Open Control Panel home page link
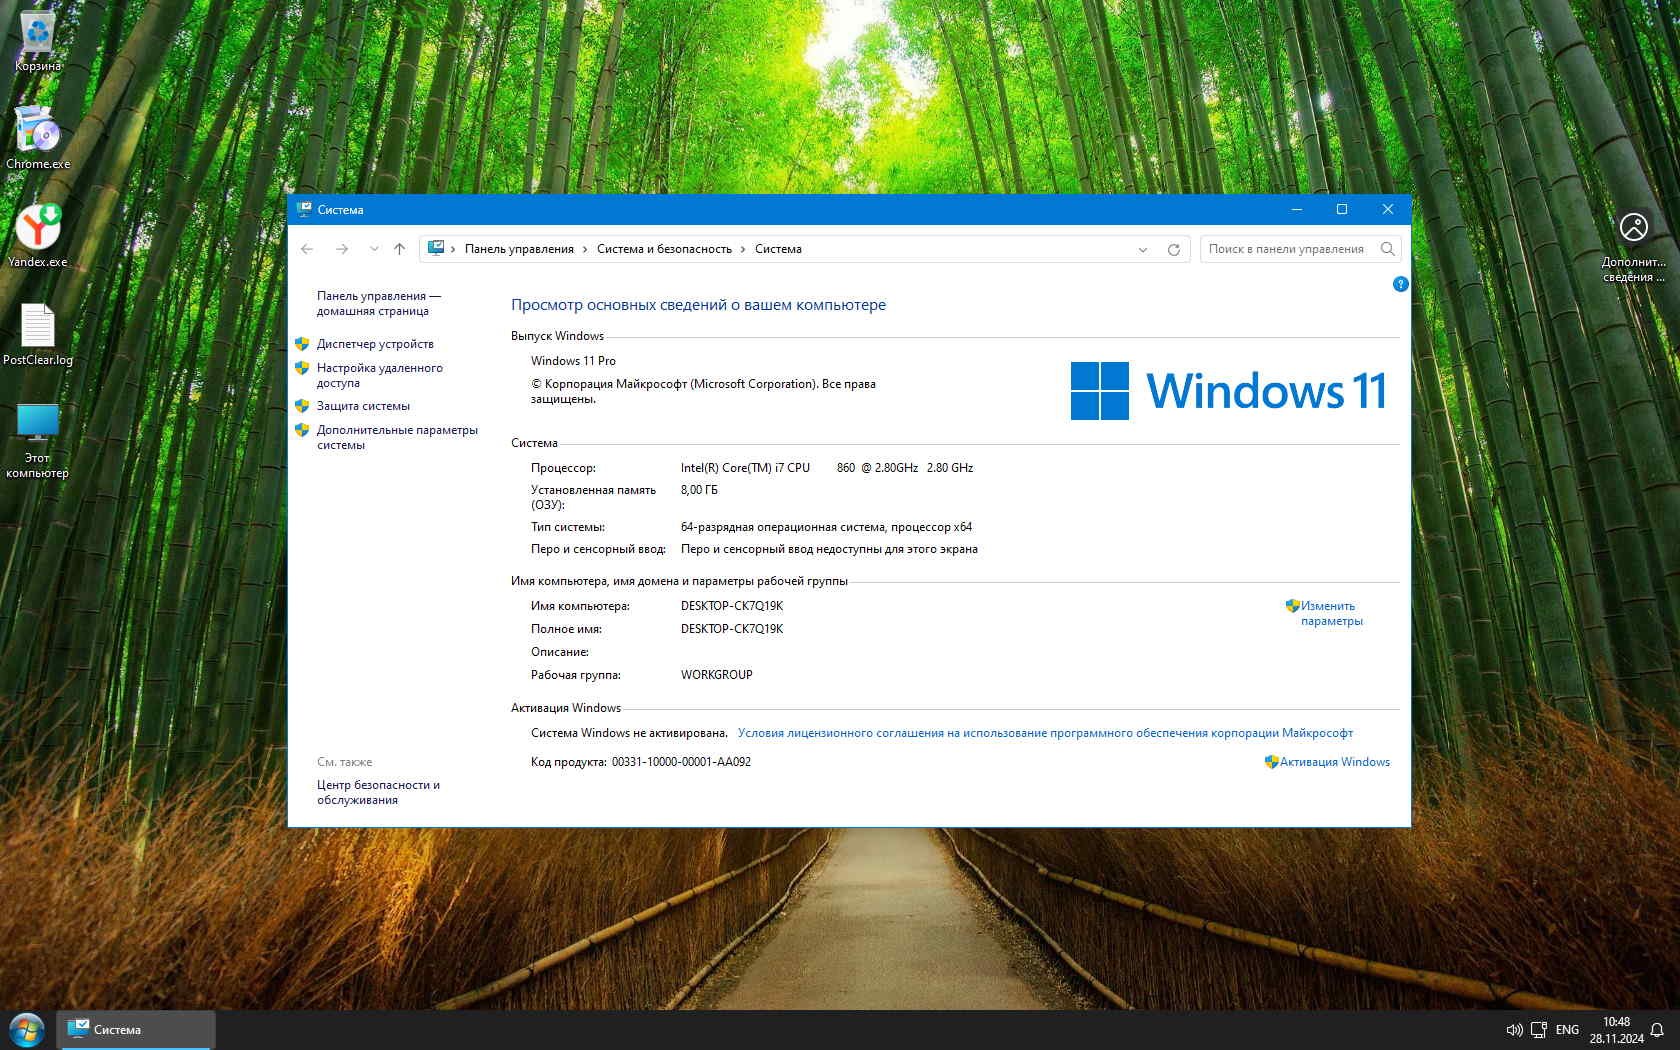Screen dimensions: 1680x1050 click(378, 303)
